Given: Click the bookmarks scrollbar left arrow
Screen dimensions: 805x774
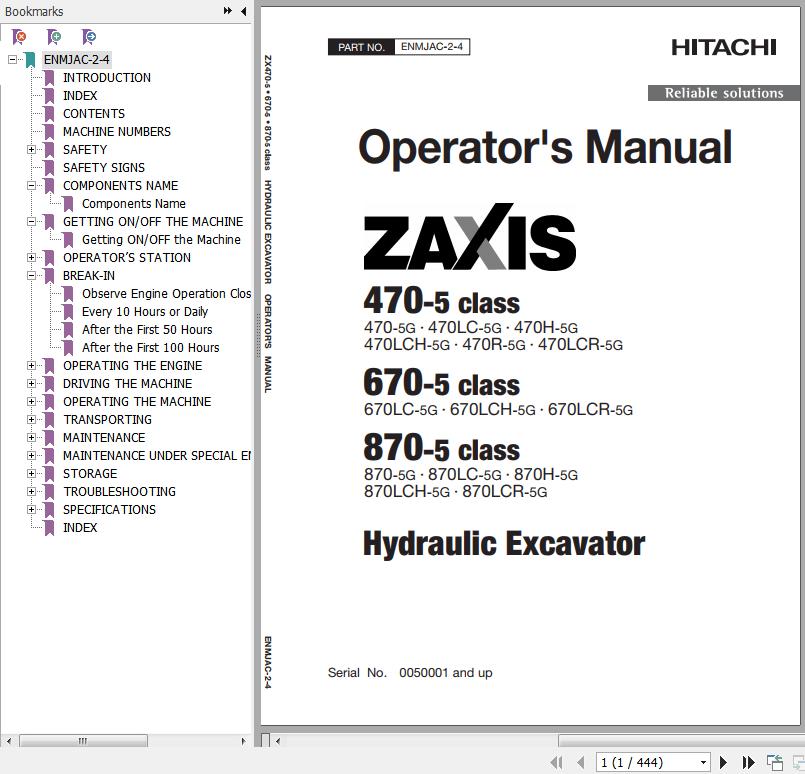Looking at the screenshot, I should click(9, 741).
